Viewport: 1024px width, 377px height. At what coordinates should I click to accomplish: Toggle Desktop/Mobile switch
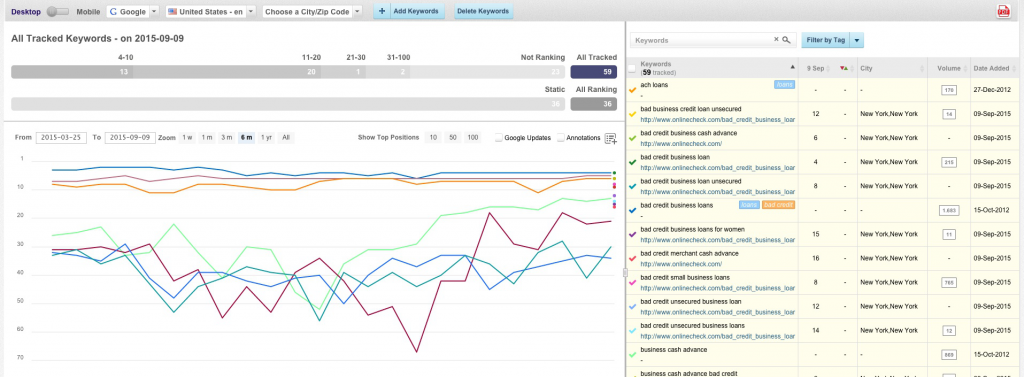[x=57, y=12]
